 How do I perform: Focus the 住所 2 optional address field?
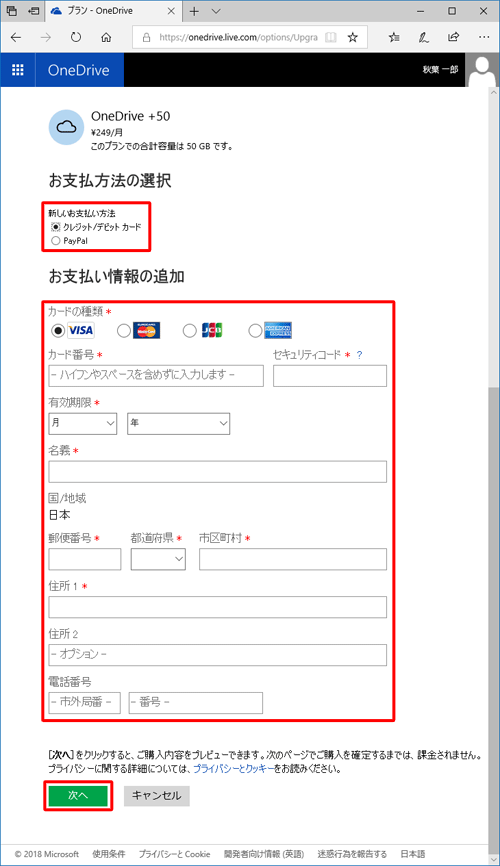pyautogui.click(x=218, y=655)
